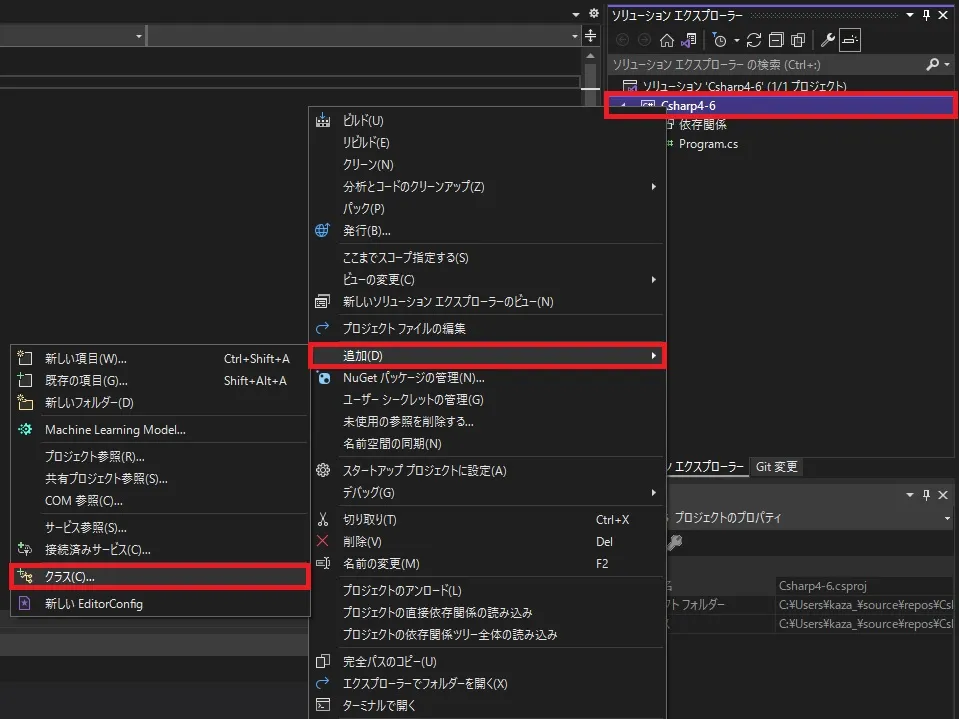The width and height of the screenshot is (959, 719).
Task: Click the Collapse All icon in Solution Explorer
Action: point(776,40)
